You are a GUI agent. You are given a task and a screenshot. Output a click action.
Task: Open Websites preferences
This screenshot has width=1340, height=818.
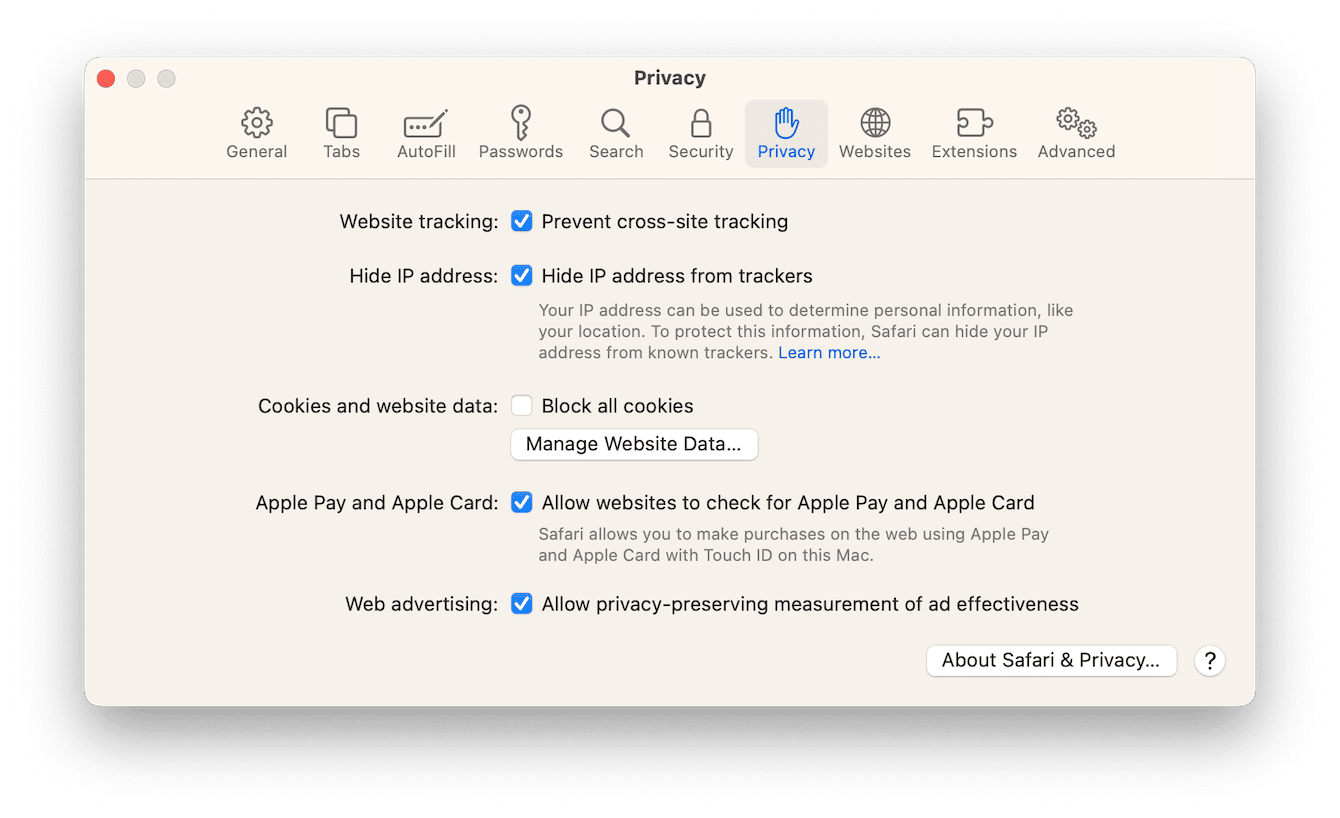click(874, 133)
